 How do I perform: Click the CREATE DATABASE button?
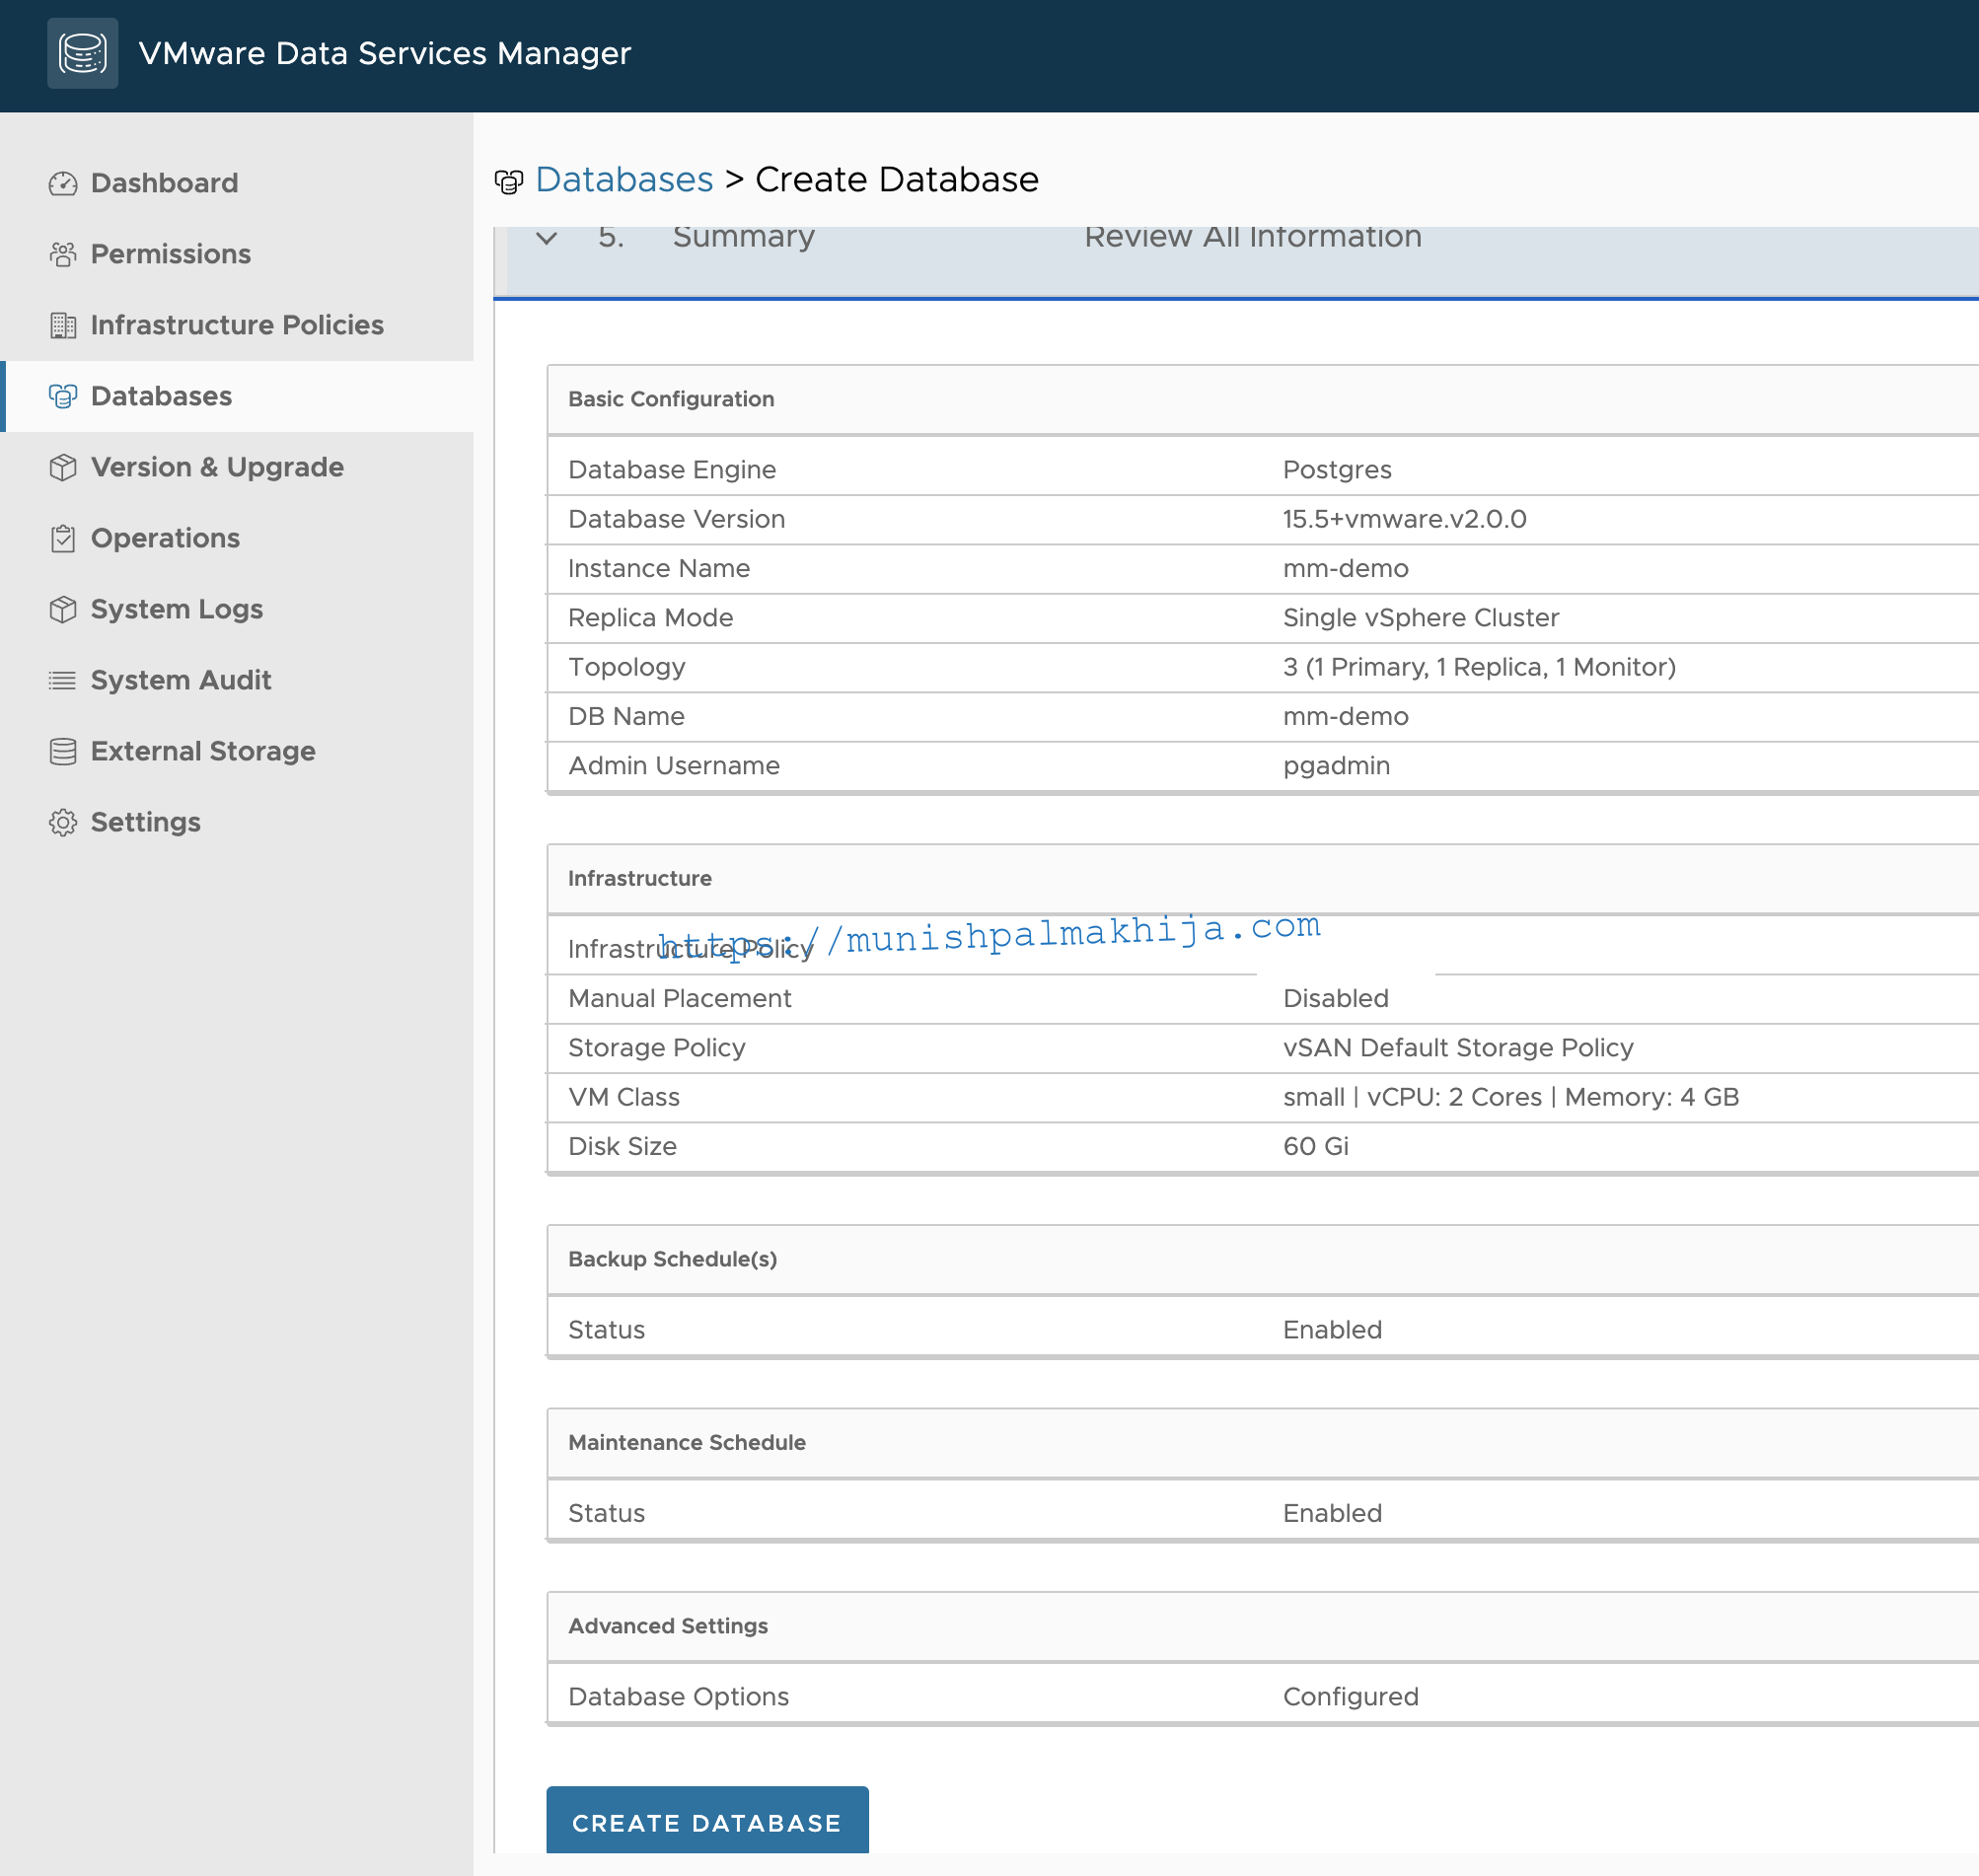[x=707, y=1822]
